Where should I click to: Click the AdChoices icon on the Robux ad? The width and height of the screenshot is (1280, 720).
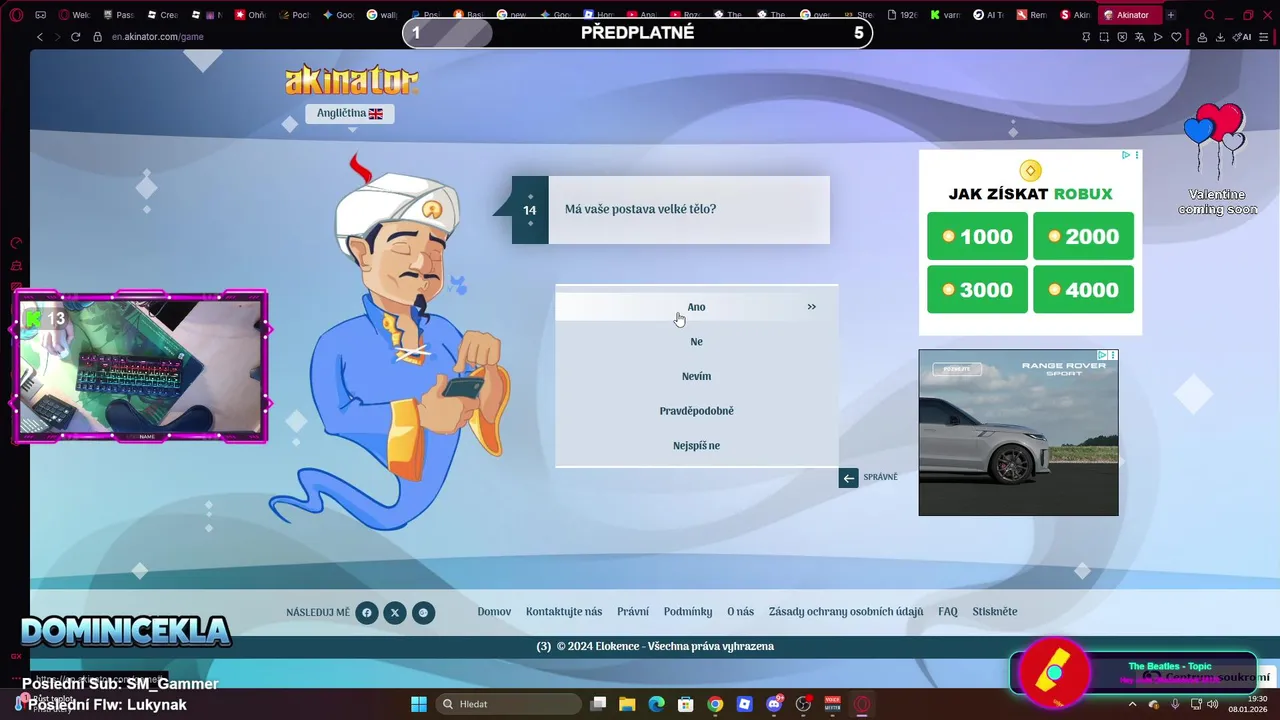1126,155
